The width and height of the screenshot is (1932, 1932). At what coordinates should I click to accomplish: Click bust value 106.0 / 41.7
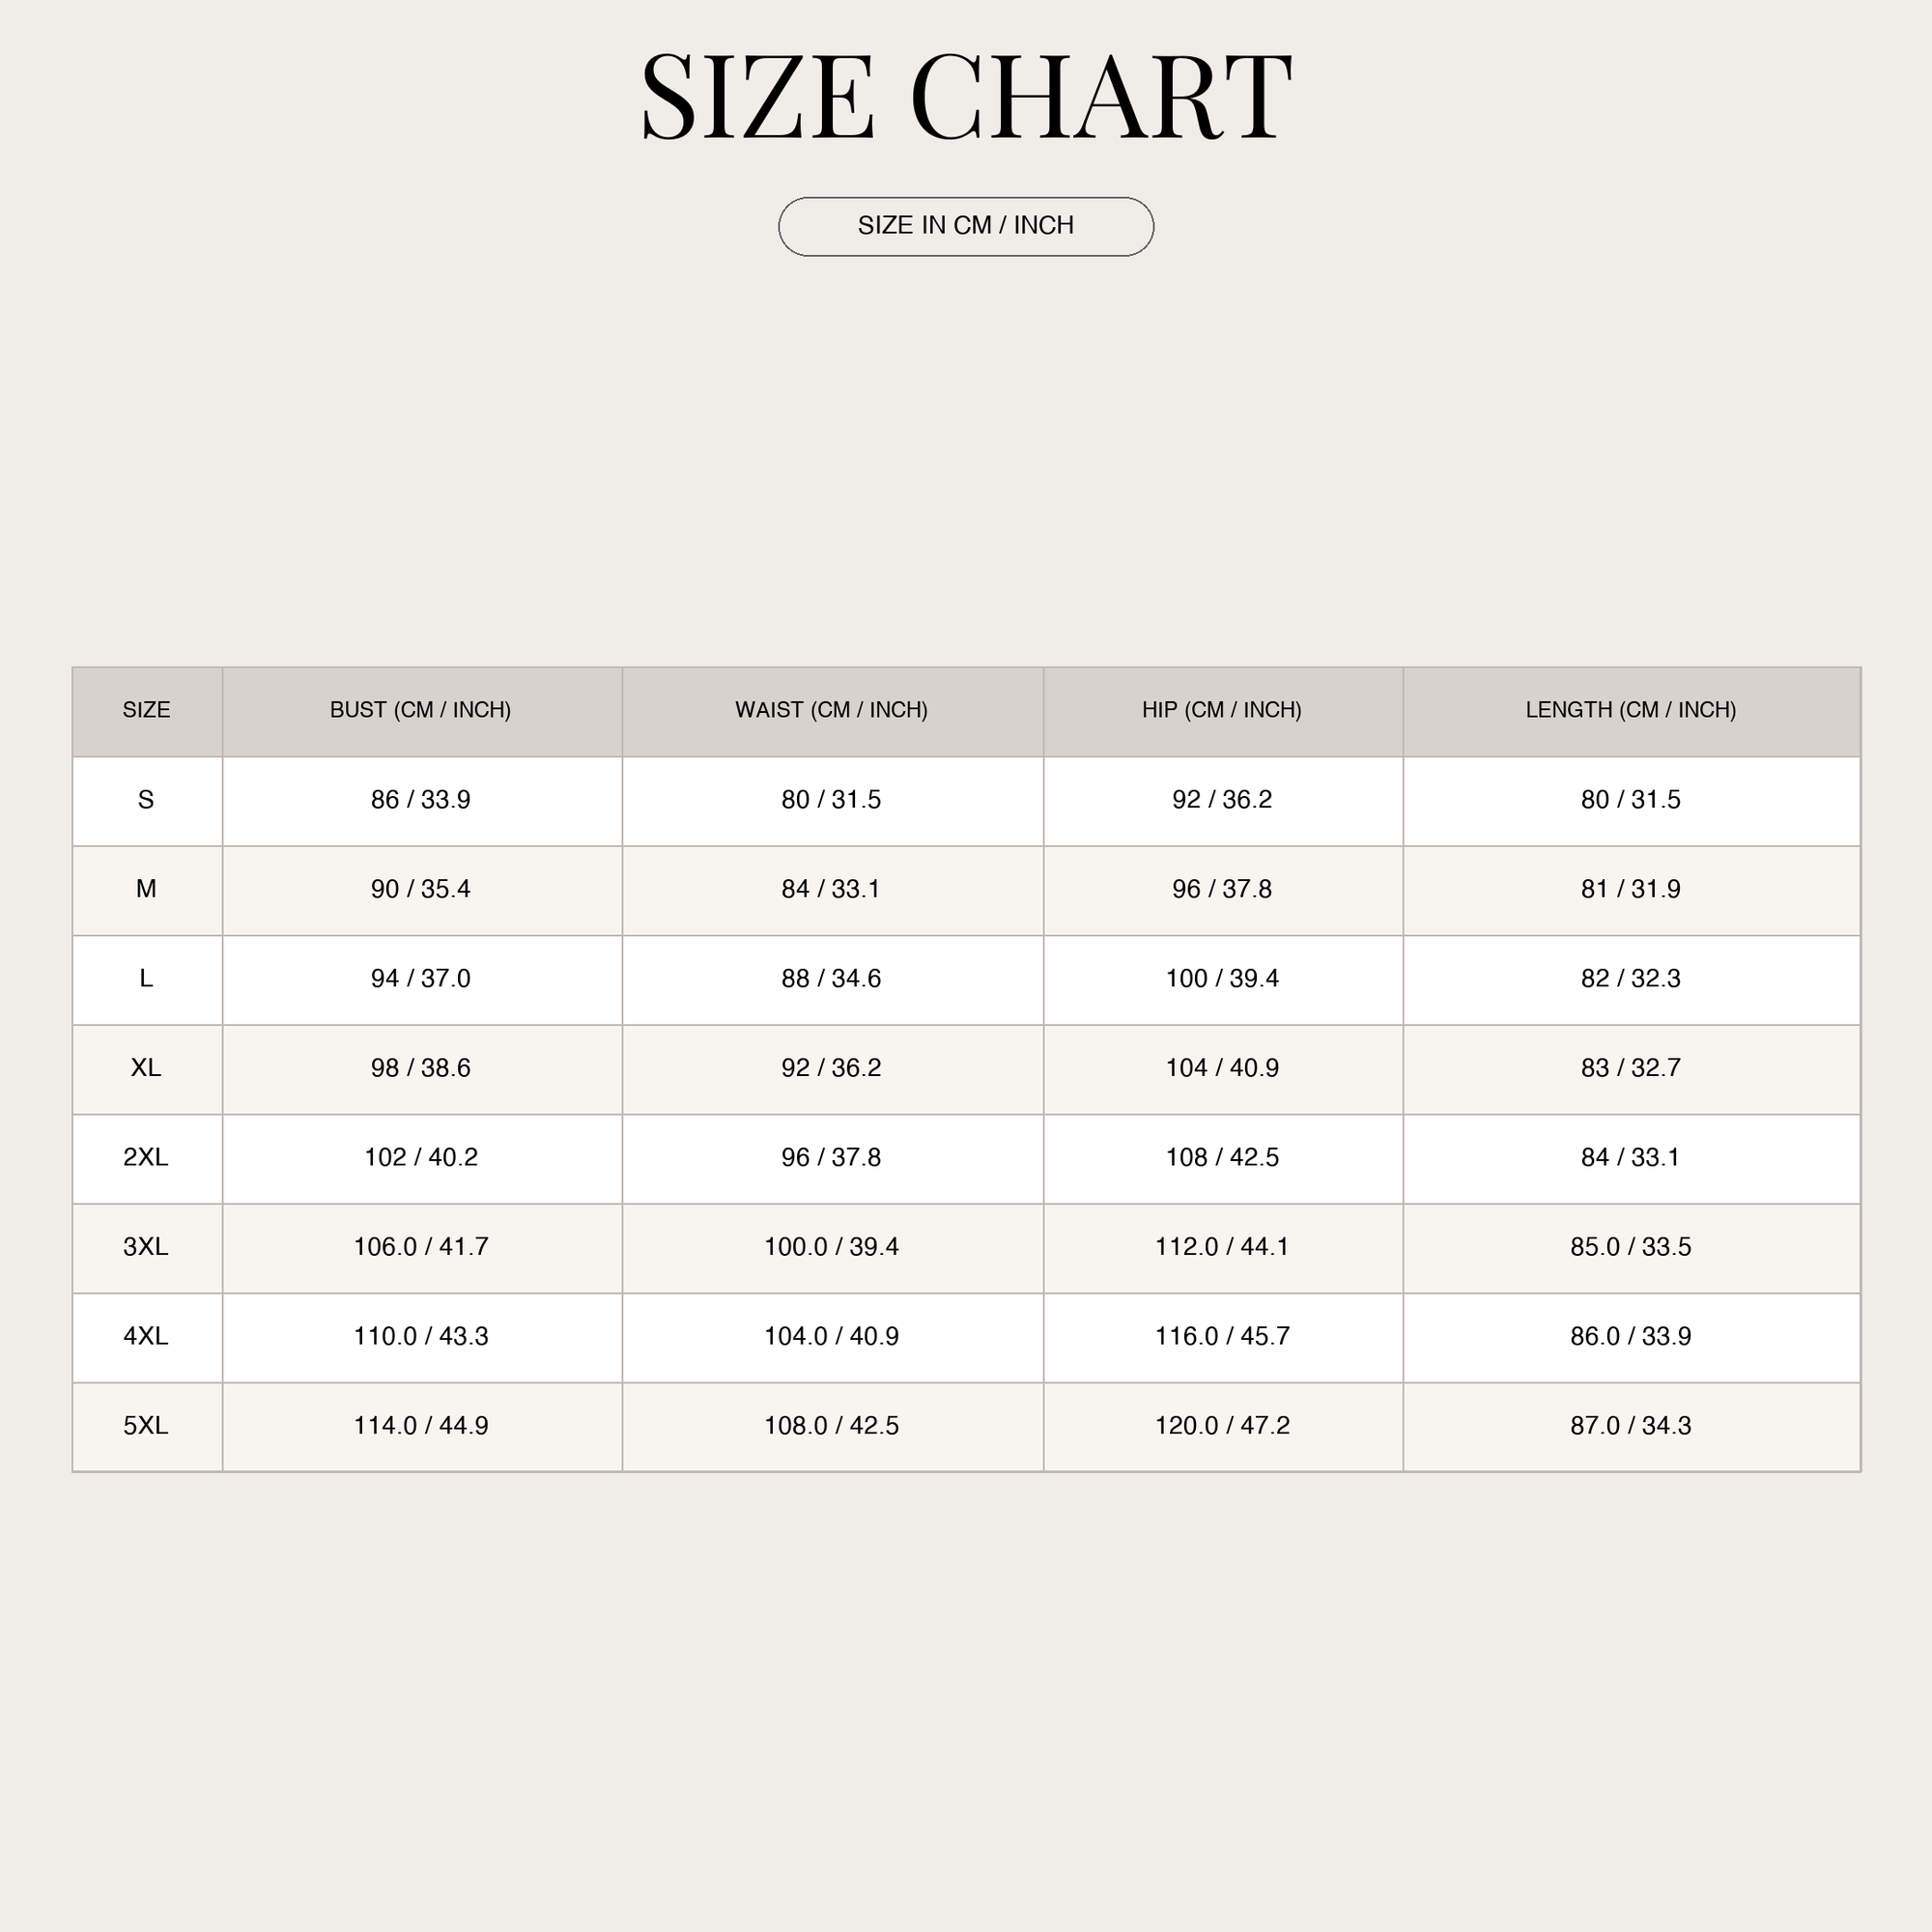[x=421, y=1247]
